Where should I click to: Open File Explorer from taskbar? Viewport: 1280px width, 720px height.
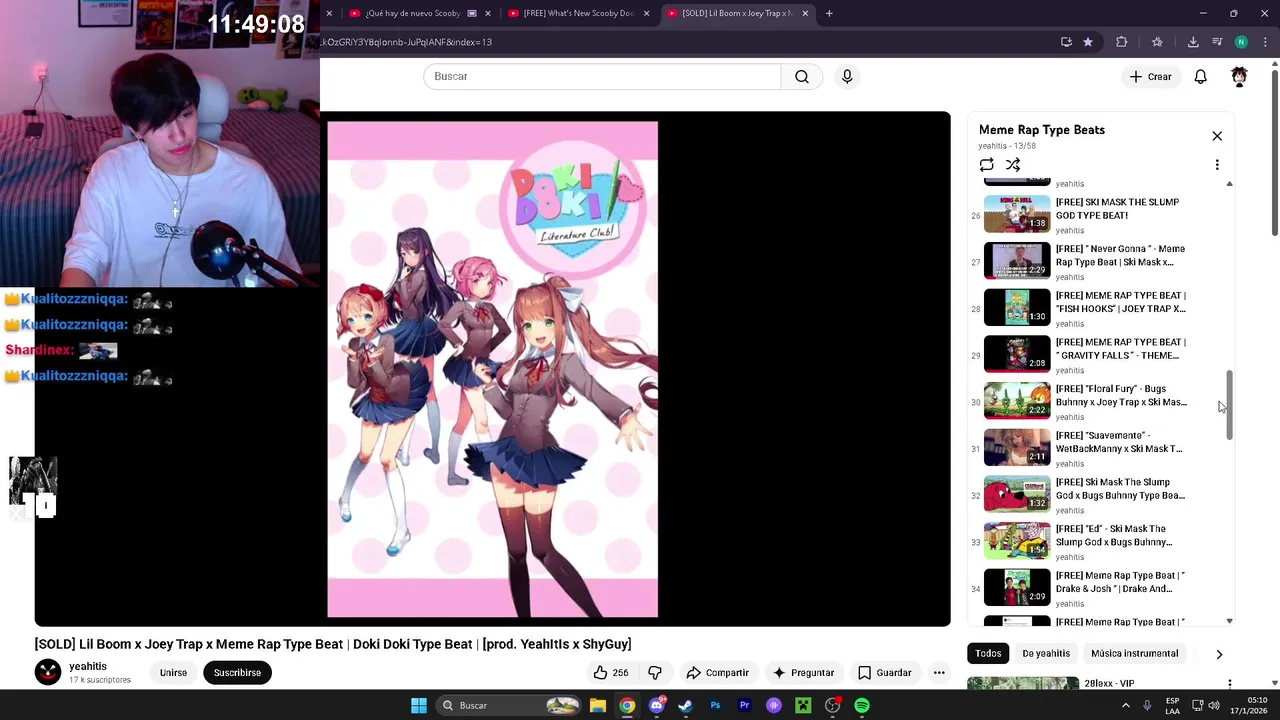click(598, 706)
